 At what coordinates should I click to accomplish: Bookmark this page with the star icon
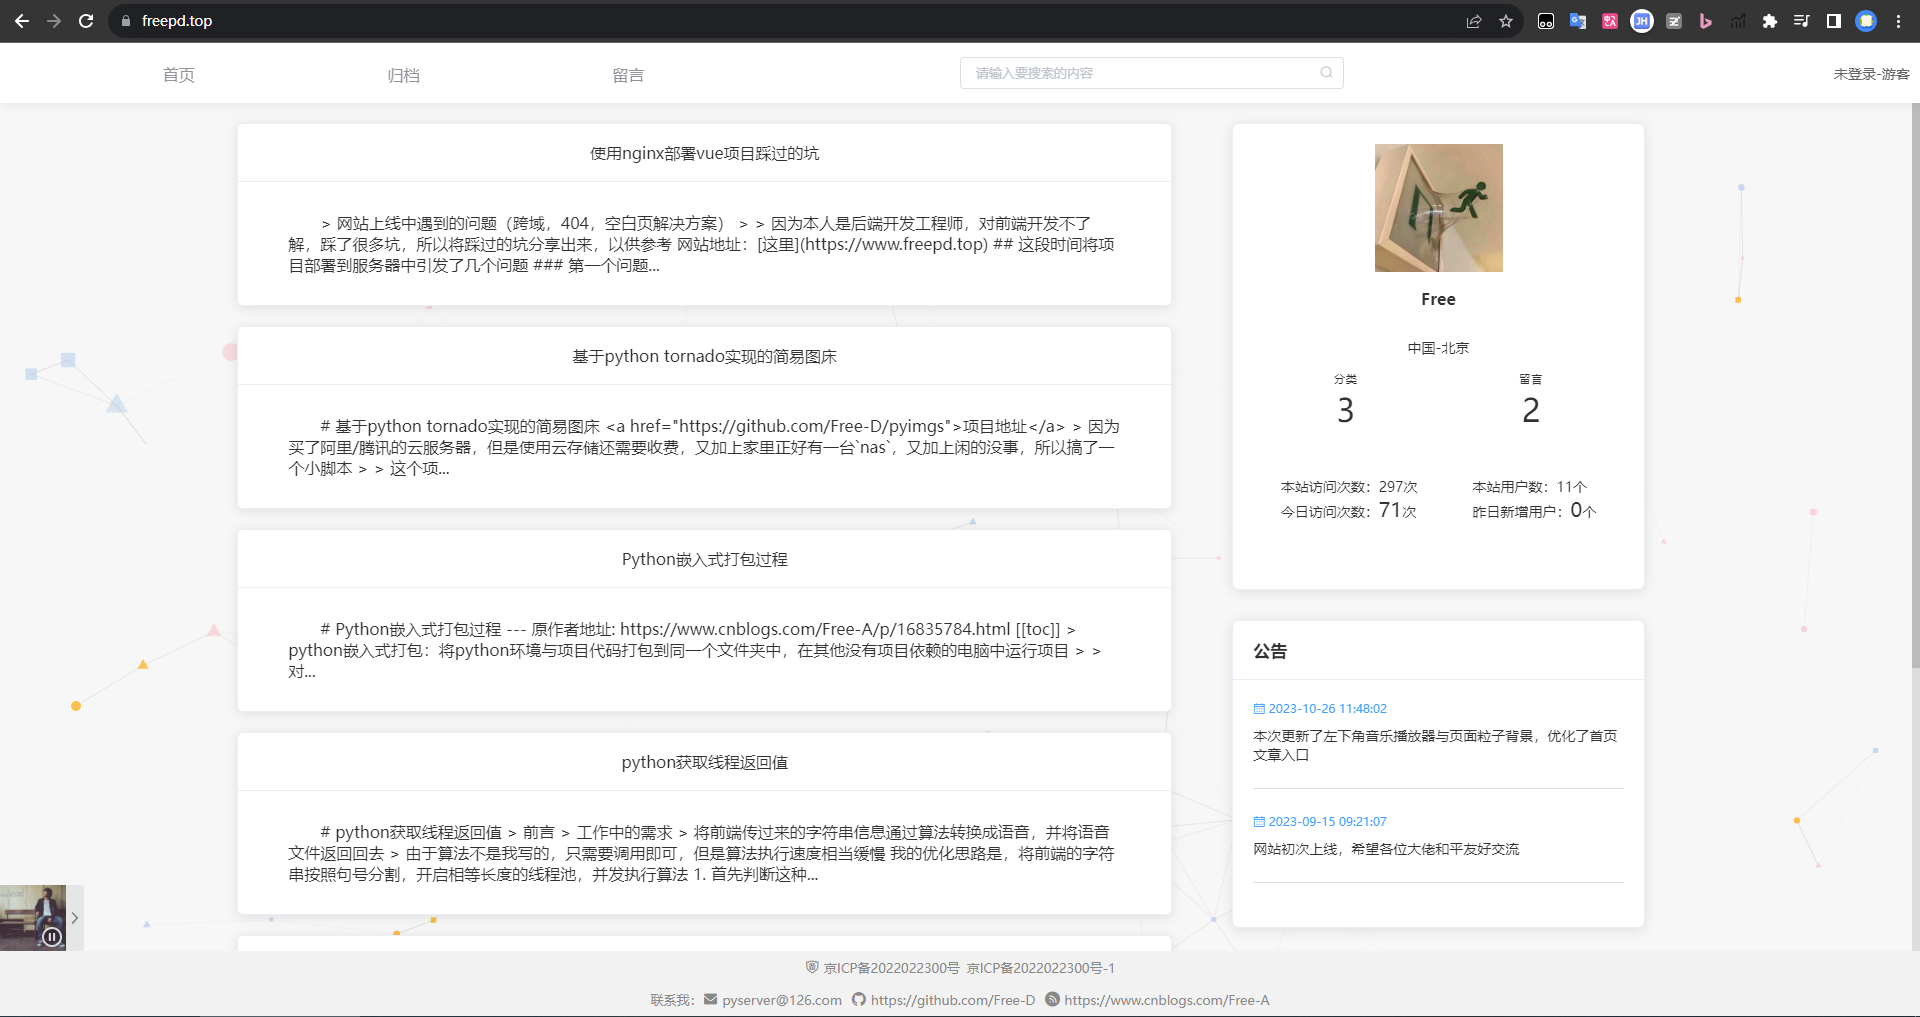[x=1506, y=21]
